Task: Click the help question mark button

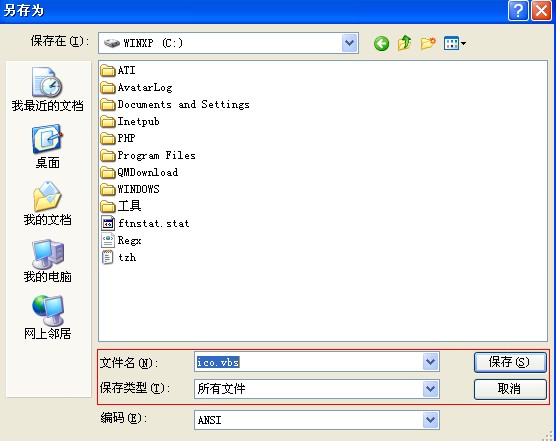Action: (518, 11)
